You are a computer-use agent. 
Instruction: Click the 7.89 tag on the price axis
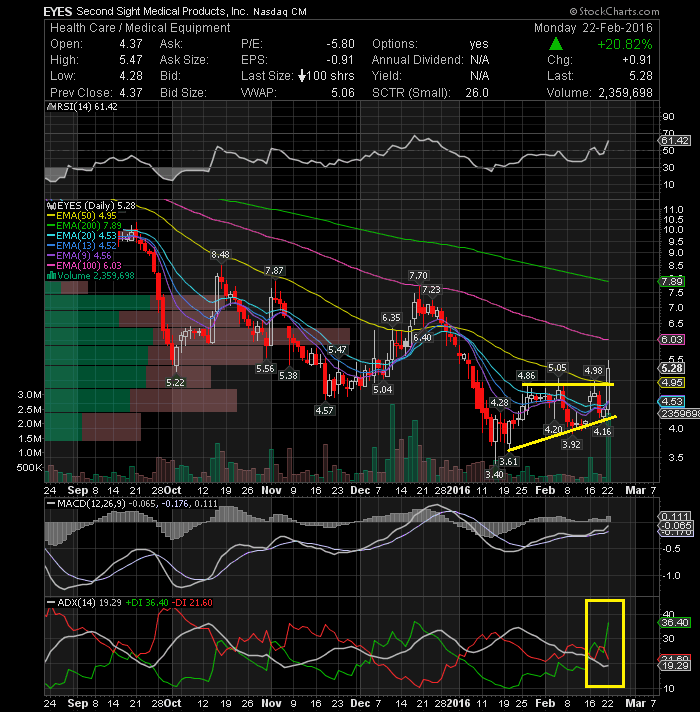[671, 282]
